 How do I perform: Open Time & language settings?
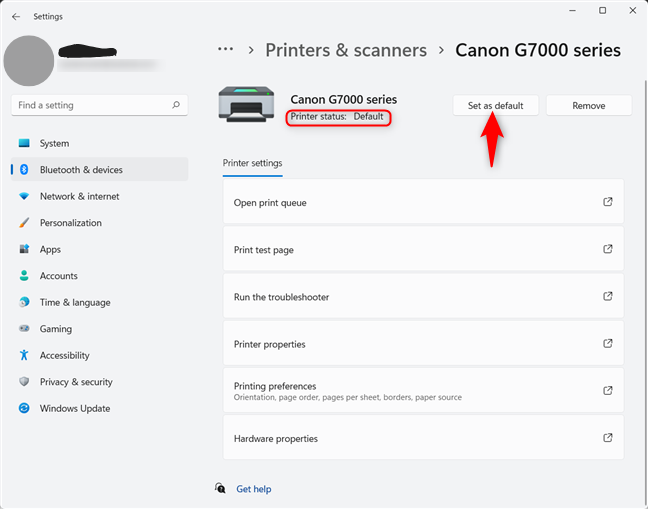pyautogui.click(x=100, y=302)
